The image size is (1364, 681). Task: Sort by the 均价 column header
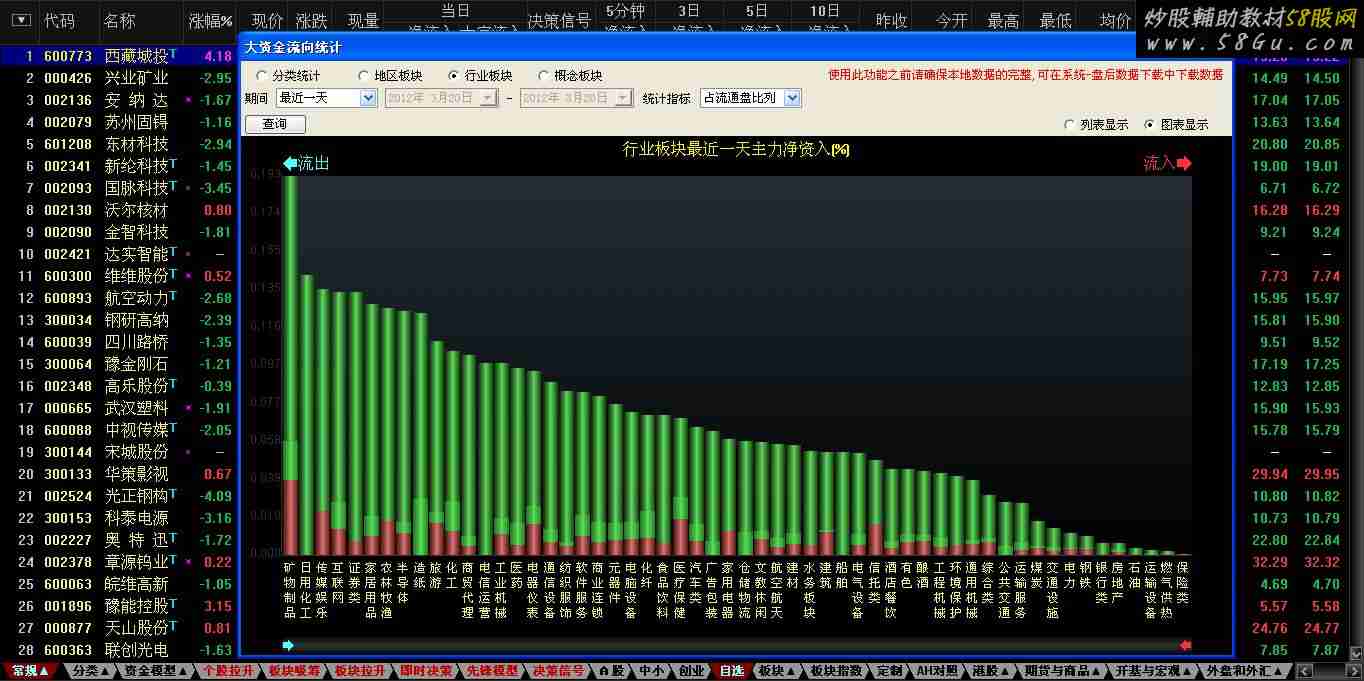click(1115, 20)
